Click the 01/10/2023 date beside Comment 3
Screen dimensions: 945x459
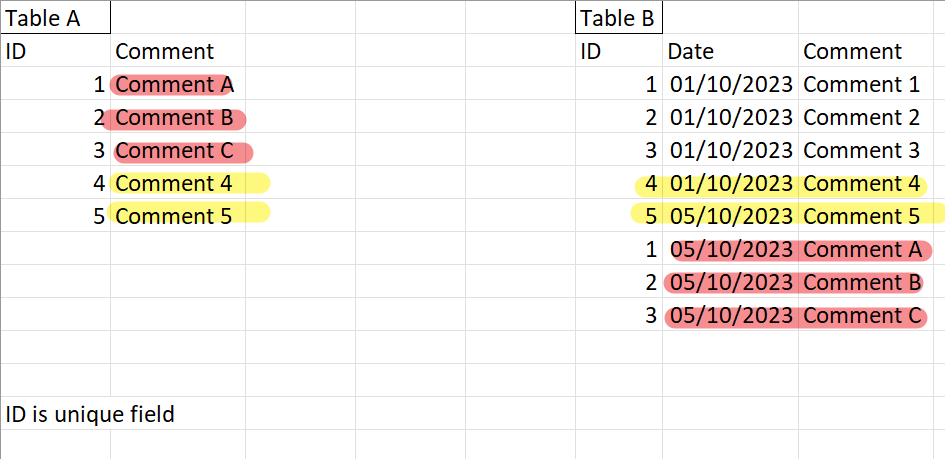(730, 150)
